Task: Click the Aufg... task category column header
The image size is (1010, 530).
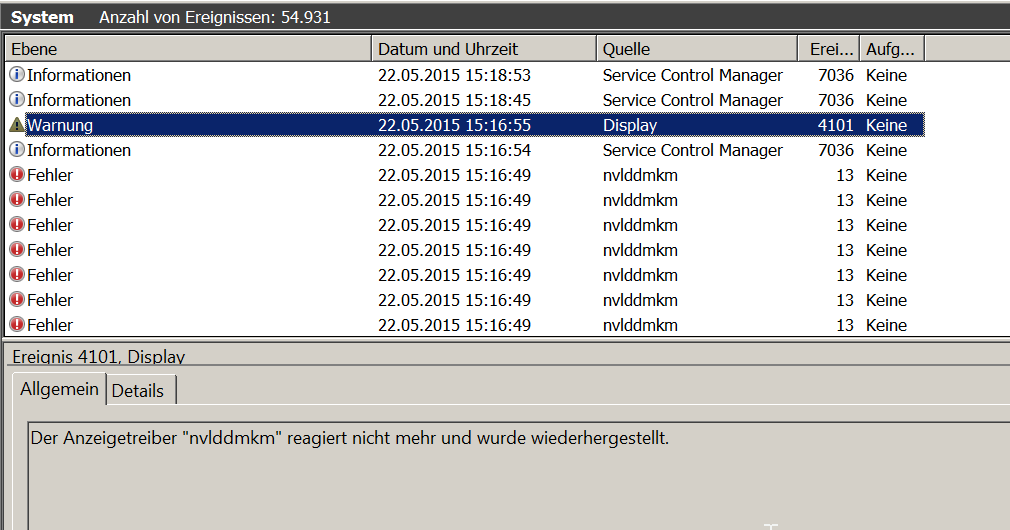Action: tap(892, 49)
